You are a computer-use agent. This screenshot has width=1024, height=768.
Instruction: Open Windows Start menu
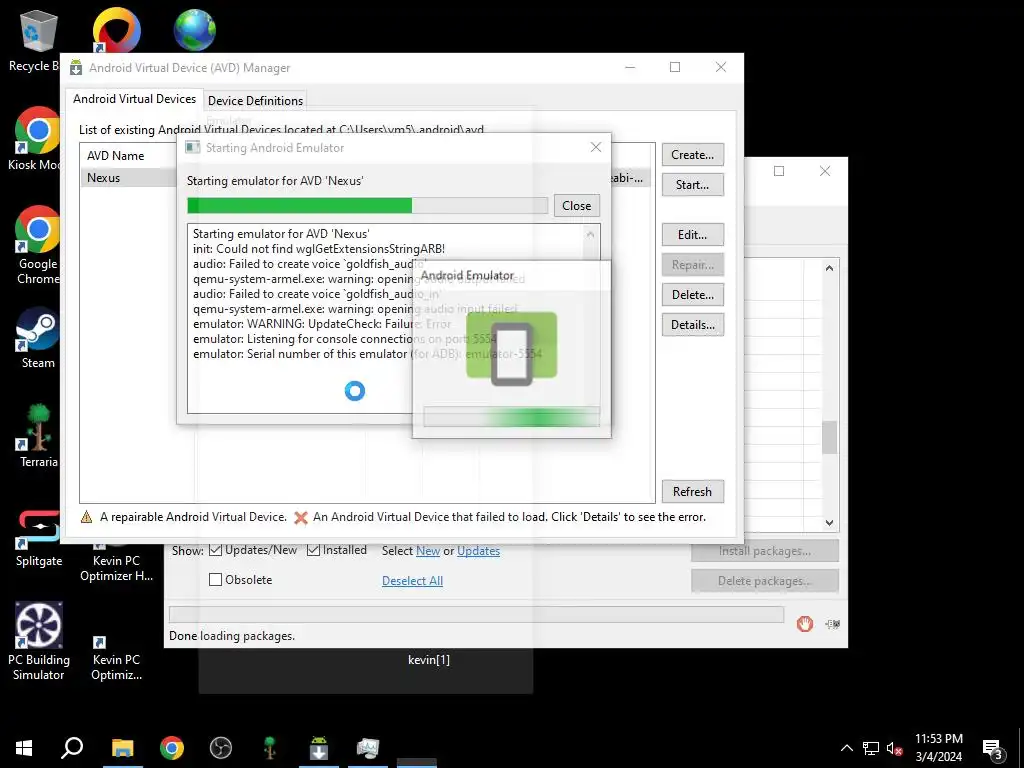24,748
